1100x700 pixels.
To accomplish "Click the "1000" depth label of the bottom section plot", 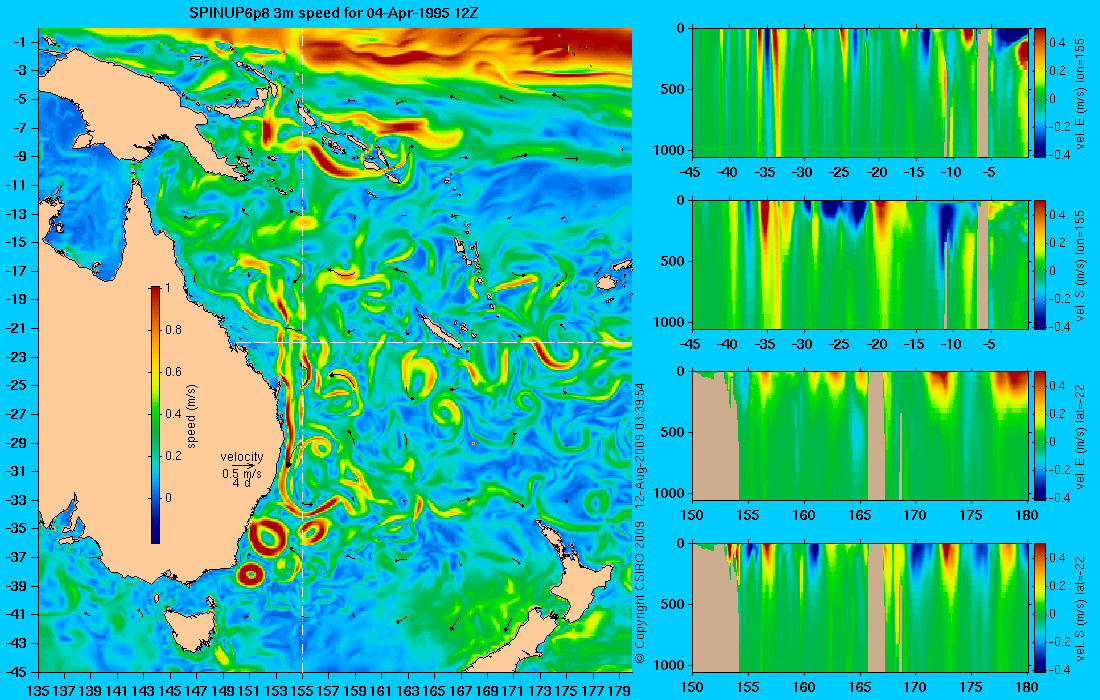I will point(670,665).
